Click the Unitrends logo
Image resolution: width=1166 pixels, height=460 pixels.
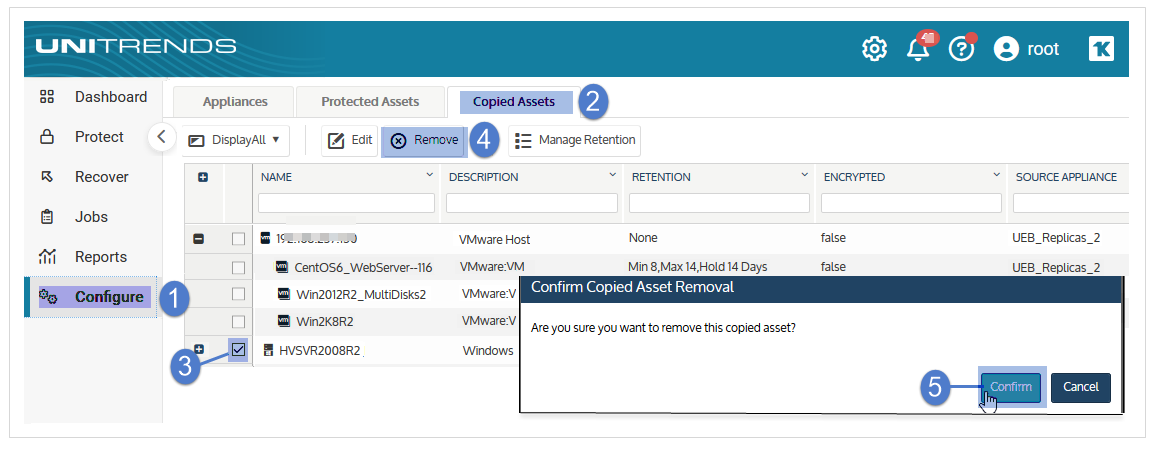point(135,46)
